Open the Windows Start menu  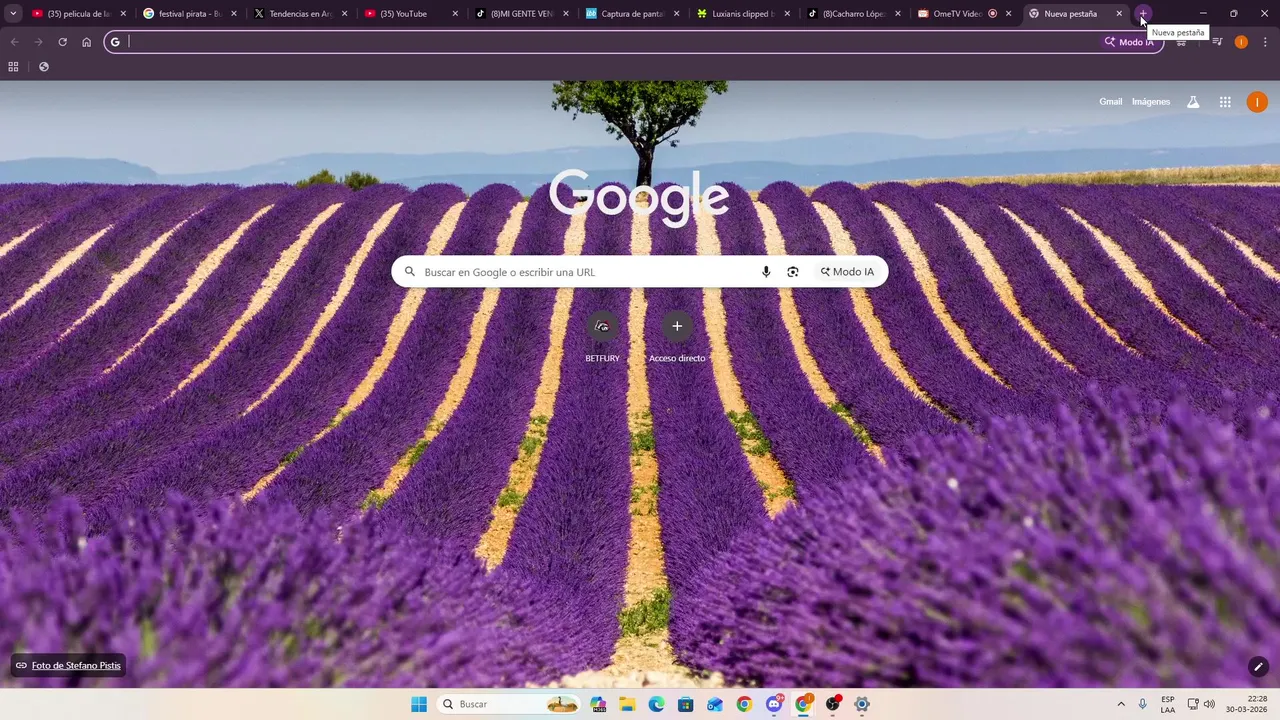click(x=419, y=704)
